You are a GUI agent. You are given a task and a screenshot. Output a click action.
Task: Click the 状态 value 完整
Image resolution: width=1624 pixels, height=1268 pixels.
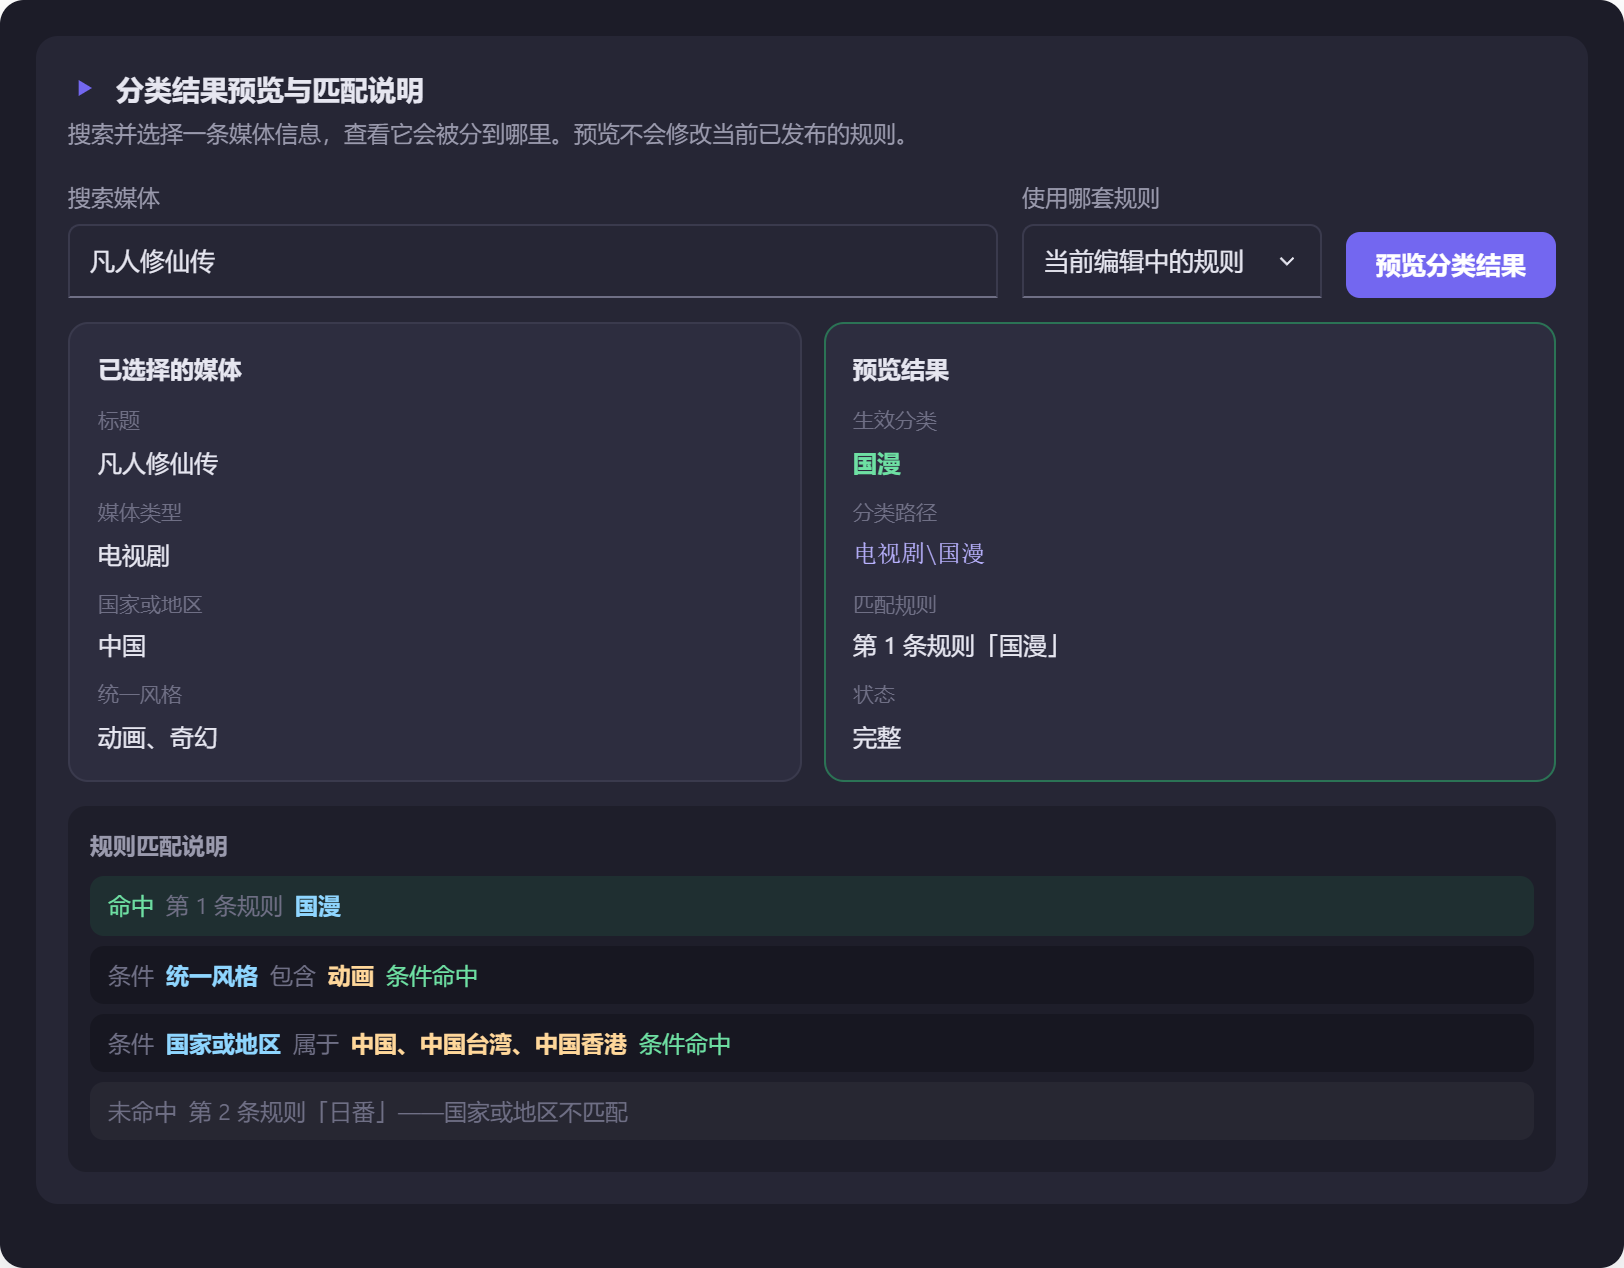tap(877, 738)
